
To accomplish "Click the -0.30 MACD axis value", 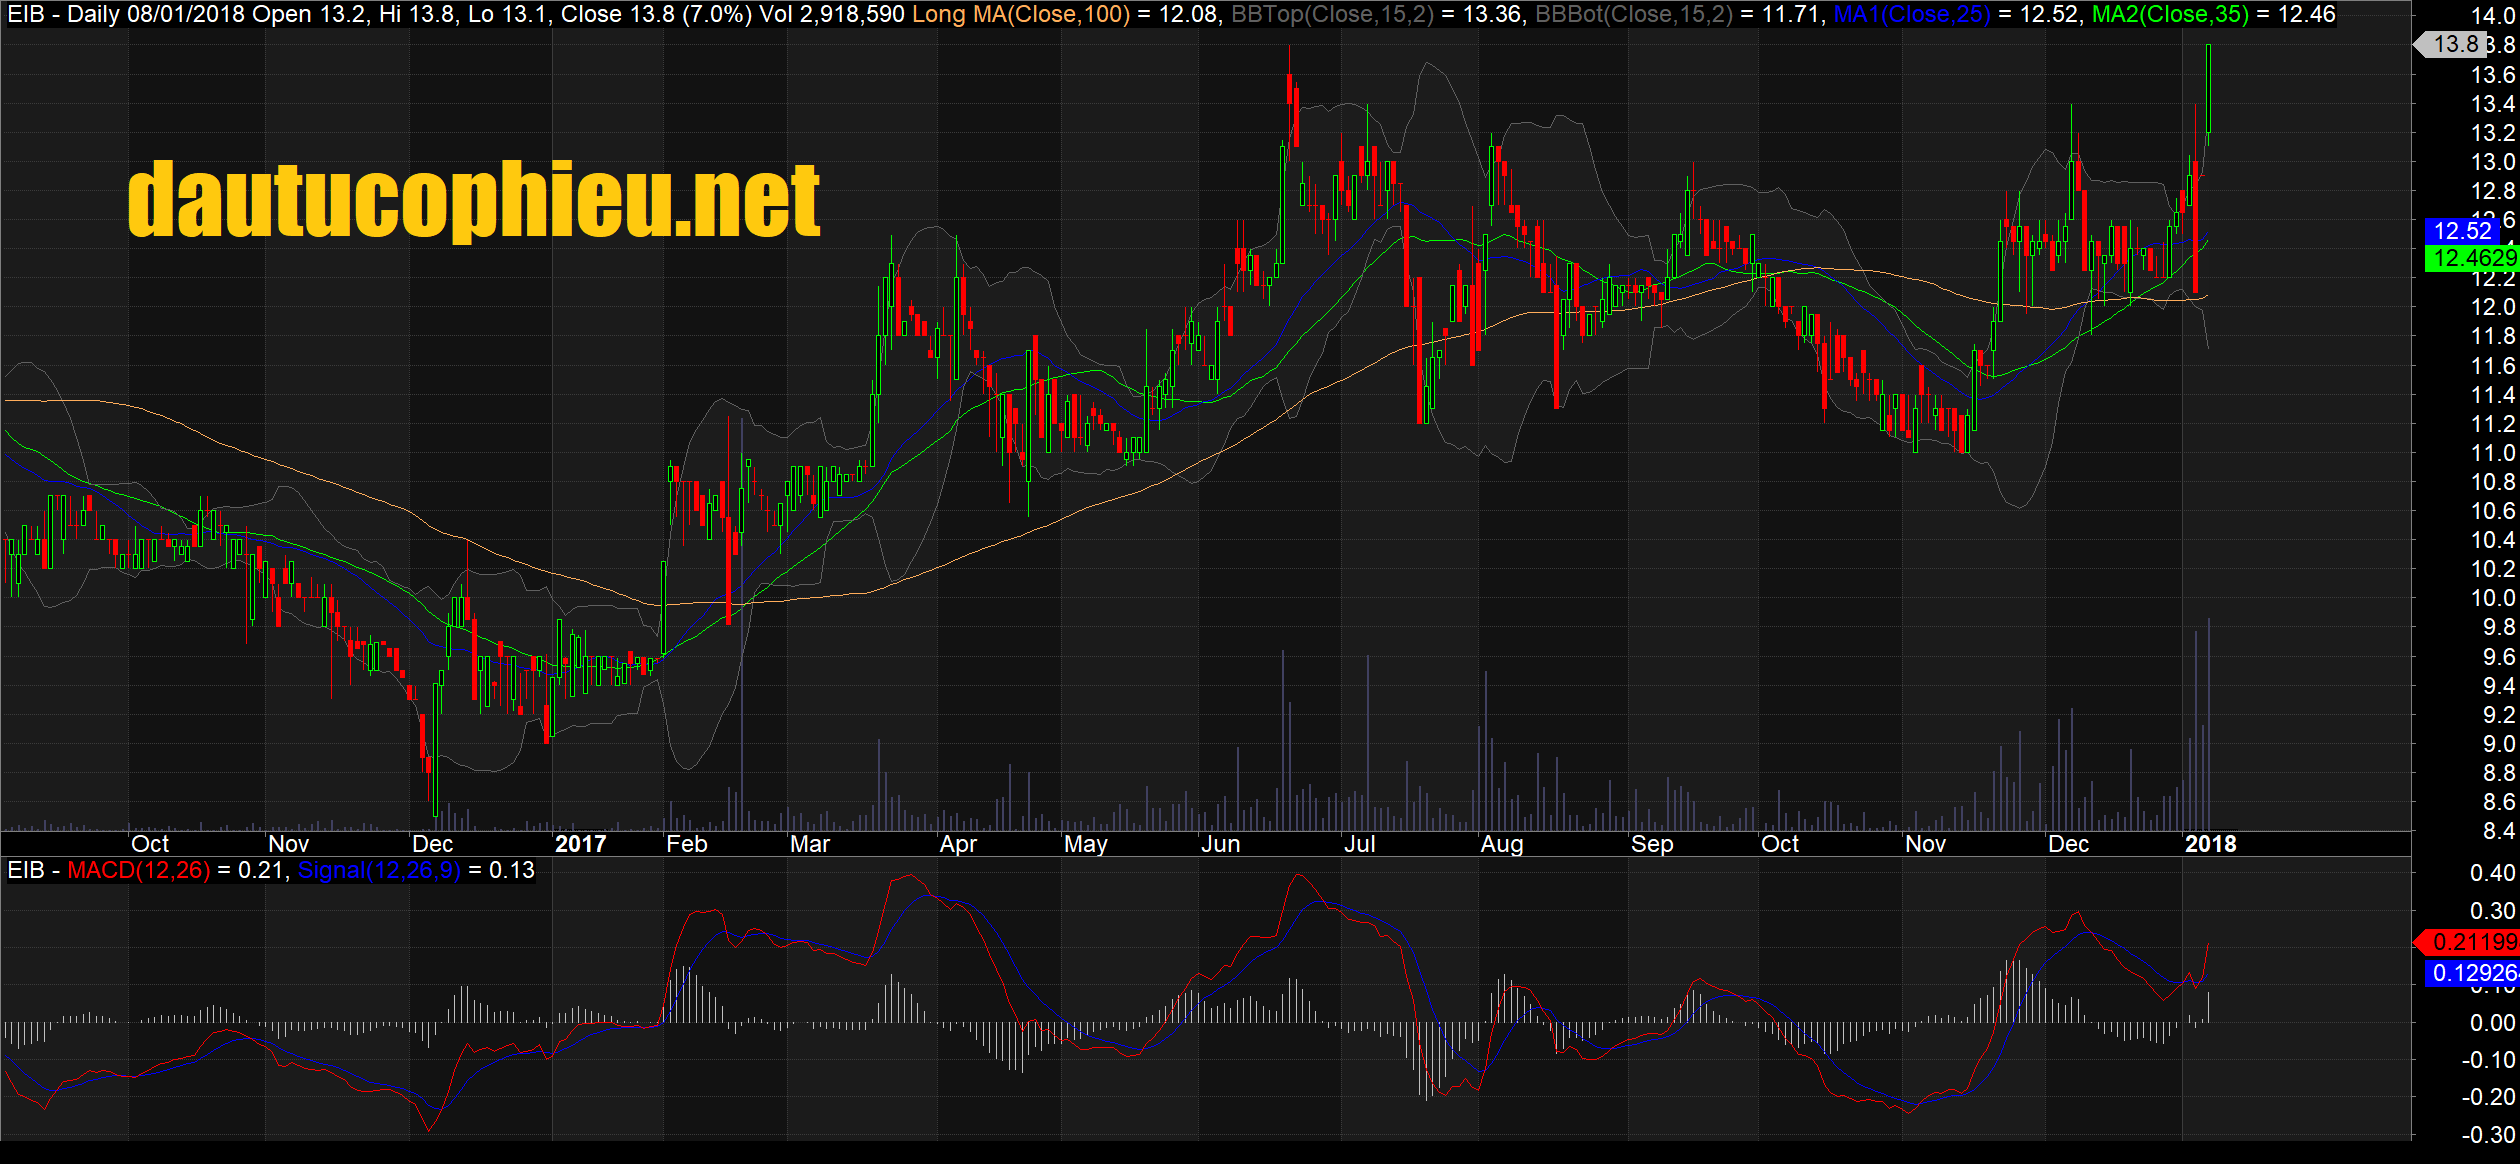I will 2488,1135.
